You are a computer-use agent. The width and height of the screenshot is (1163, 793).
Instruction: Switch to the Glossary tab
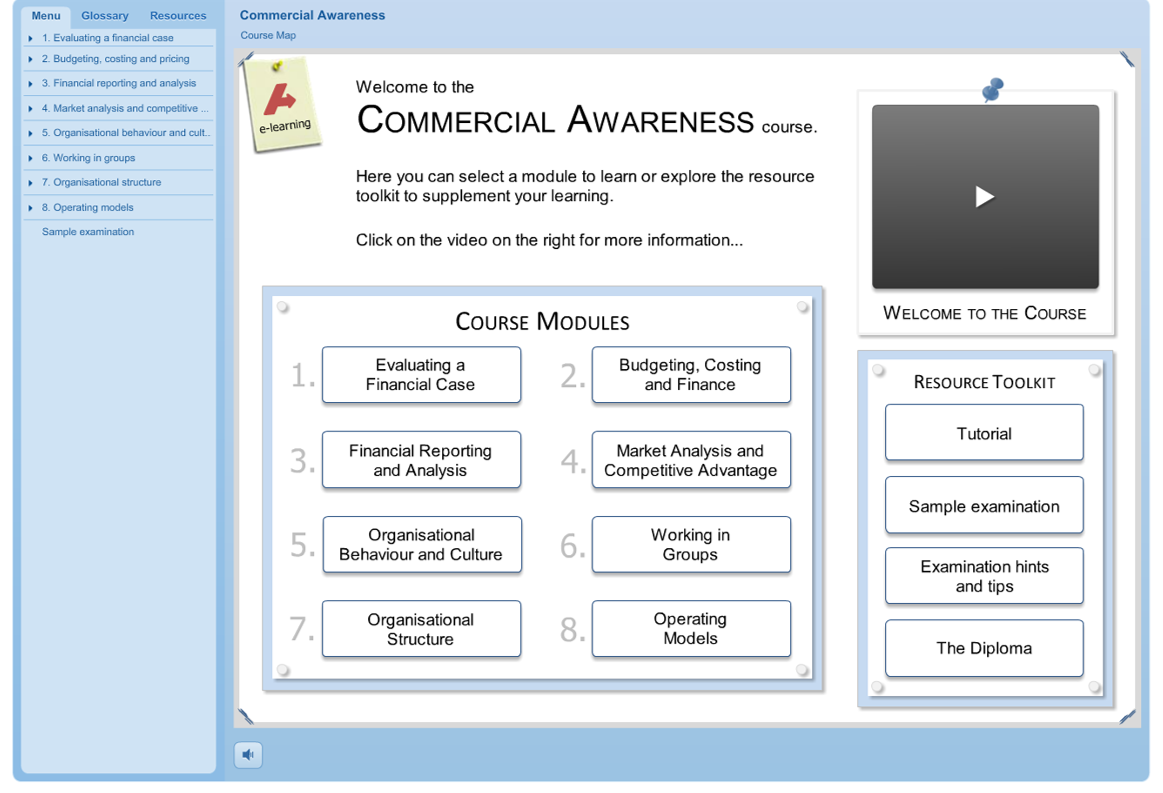coord(105,16)
